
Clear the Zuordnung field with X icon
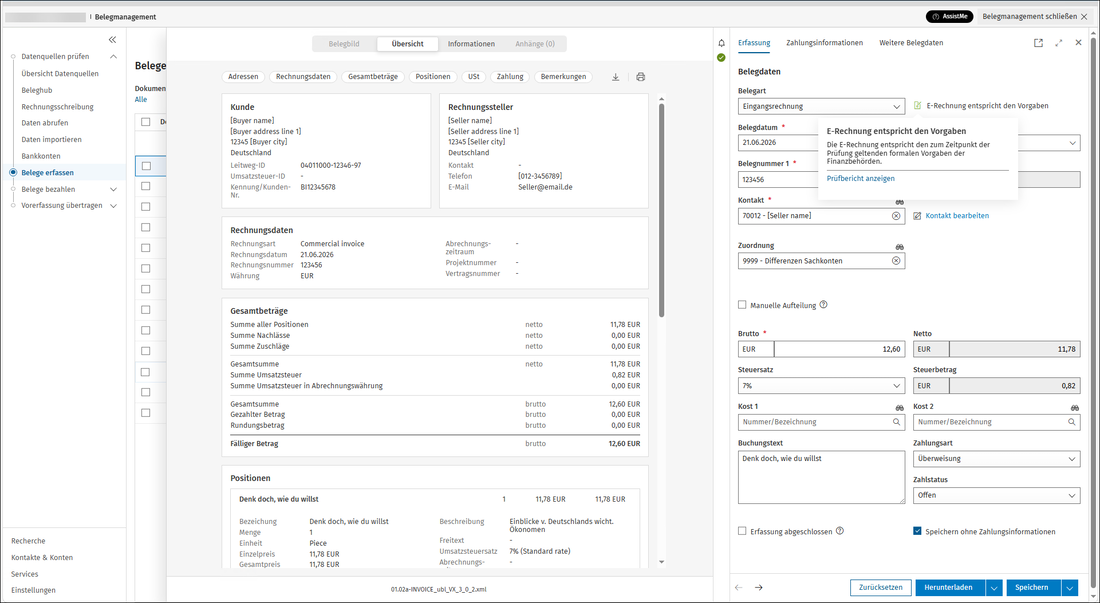pos(896,261)
